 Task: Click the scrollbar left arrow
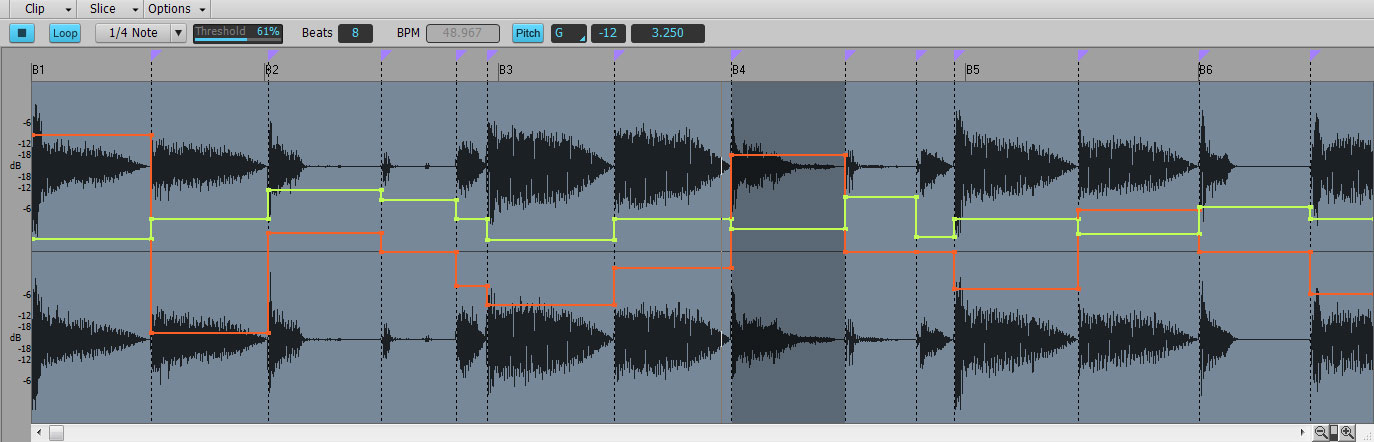point(39,432)
